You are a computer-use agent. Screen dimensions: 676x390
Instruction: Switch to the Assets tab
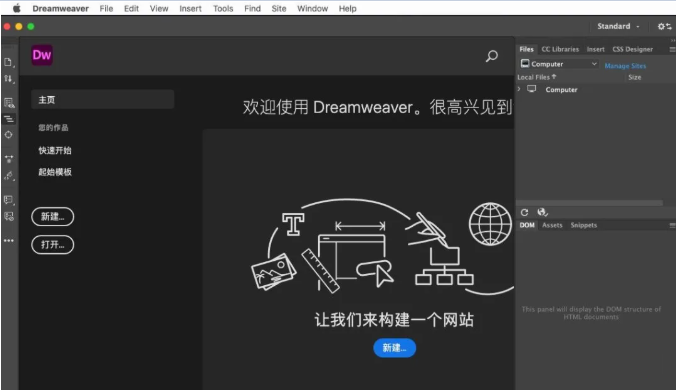552,225
